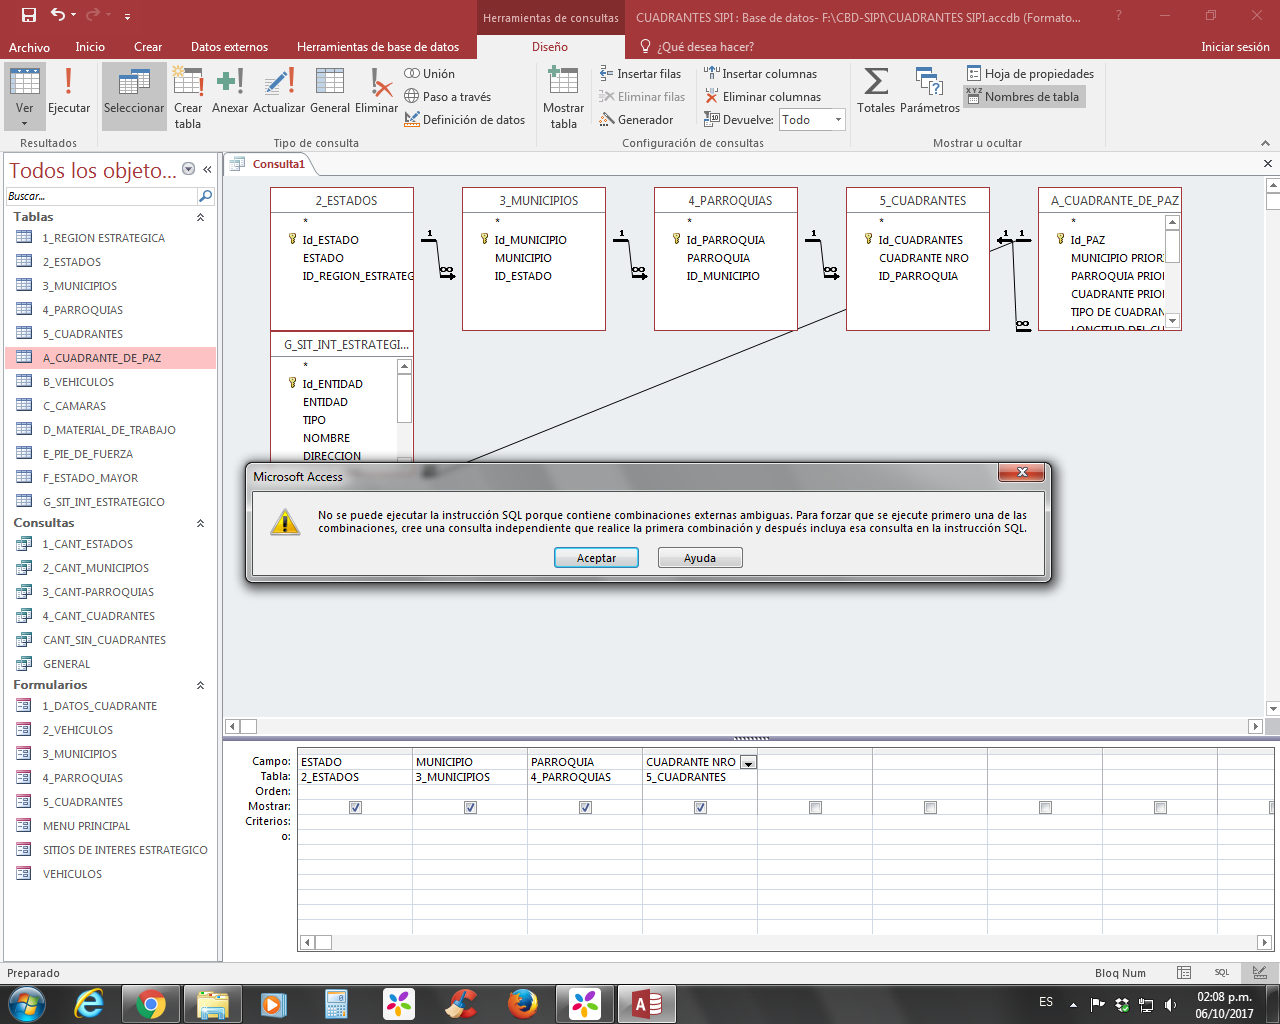Select the General crosstab query type
This screenshot has width=1280, height=1024.
[330, 92]
